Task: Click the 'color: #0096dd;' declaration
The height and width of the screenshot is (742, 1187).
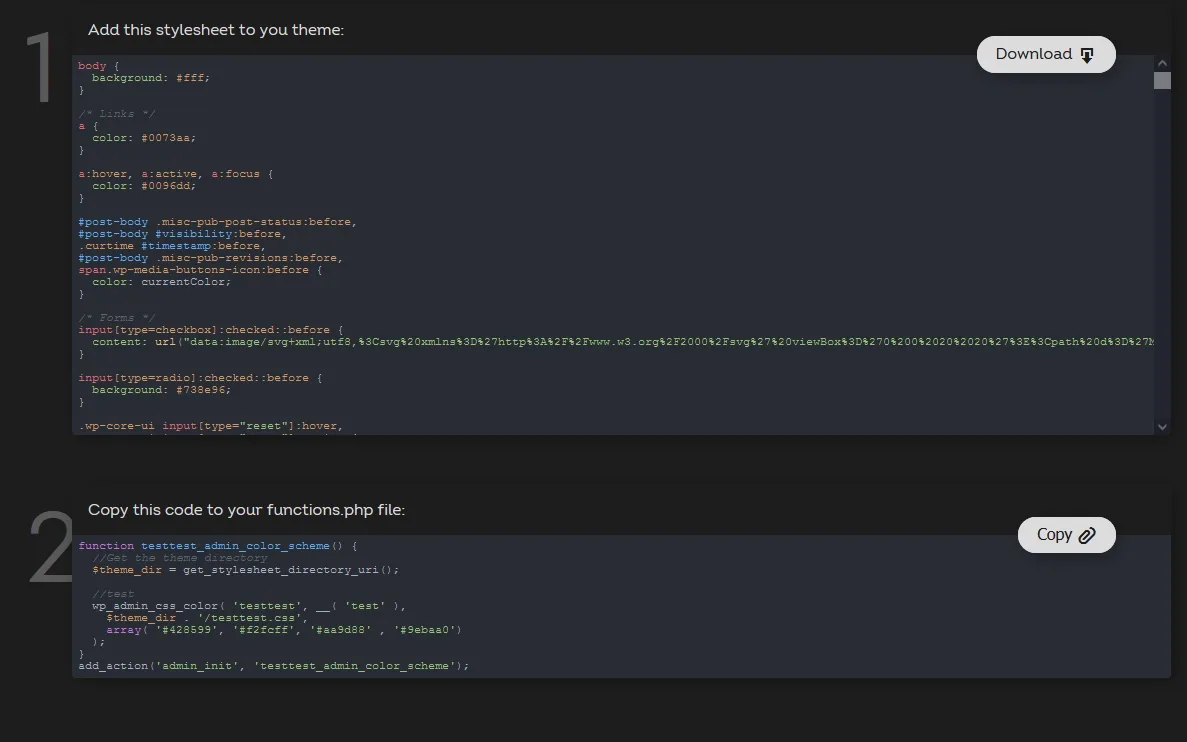Action: click(144, 186)
